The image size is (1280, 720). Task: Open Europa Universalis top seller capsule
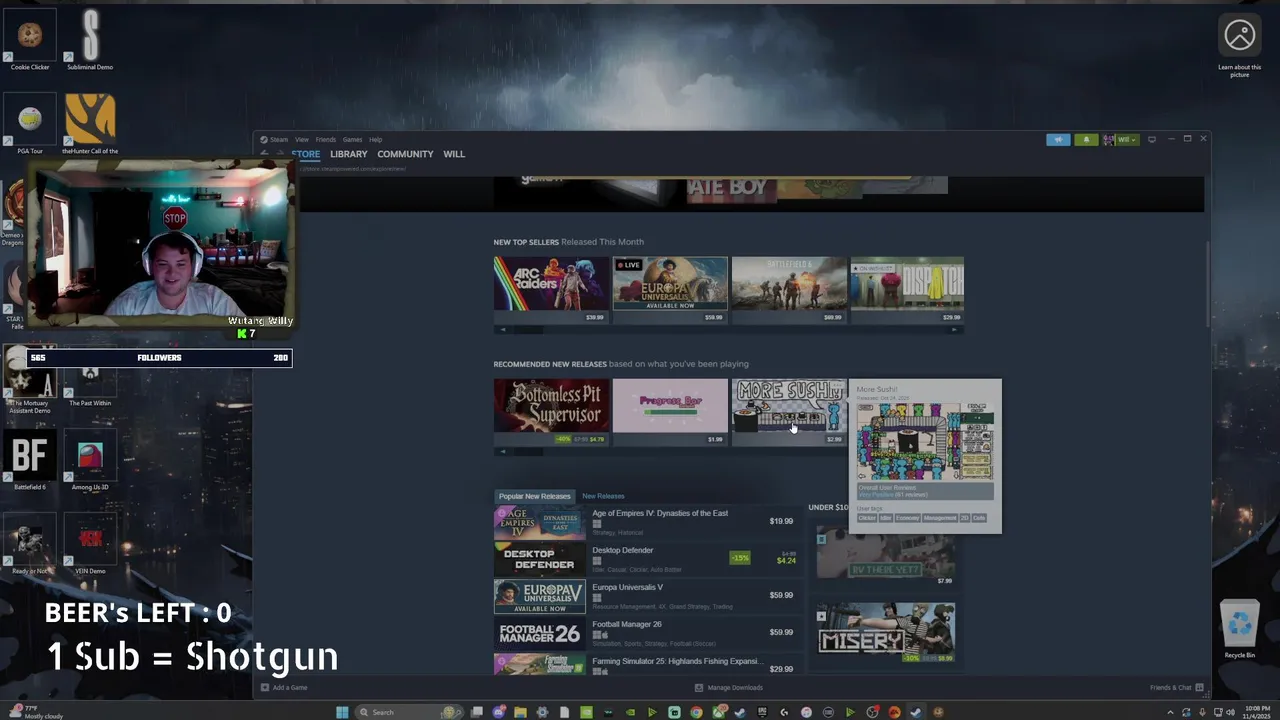point(670,289)
